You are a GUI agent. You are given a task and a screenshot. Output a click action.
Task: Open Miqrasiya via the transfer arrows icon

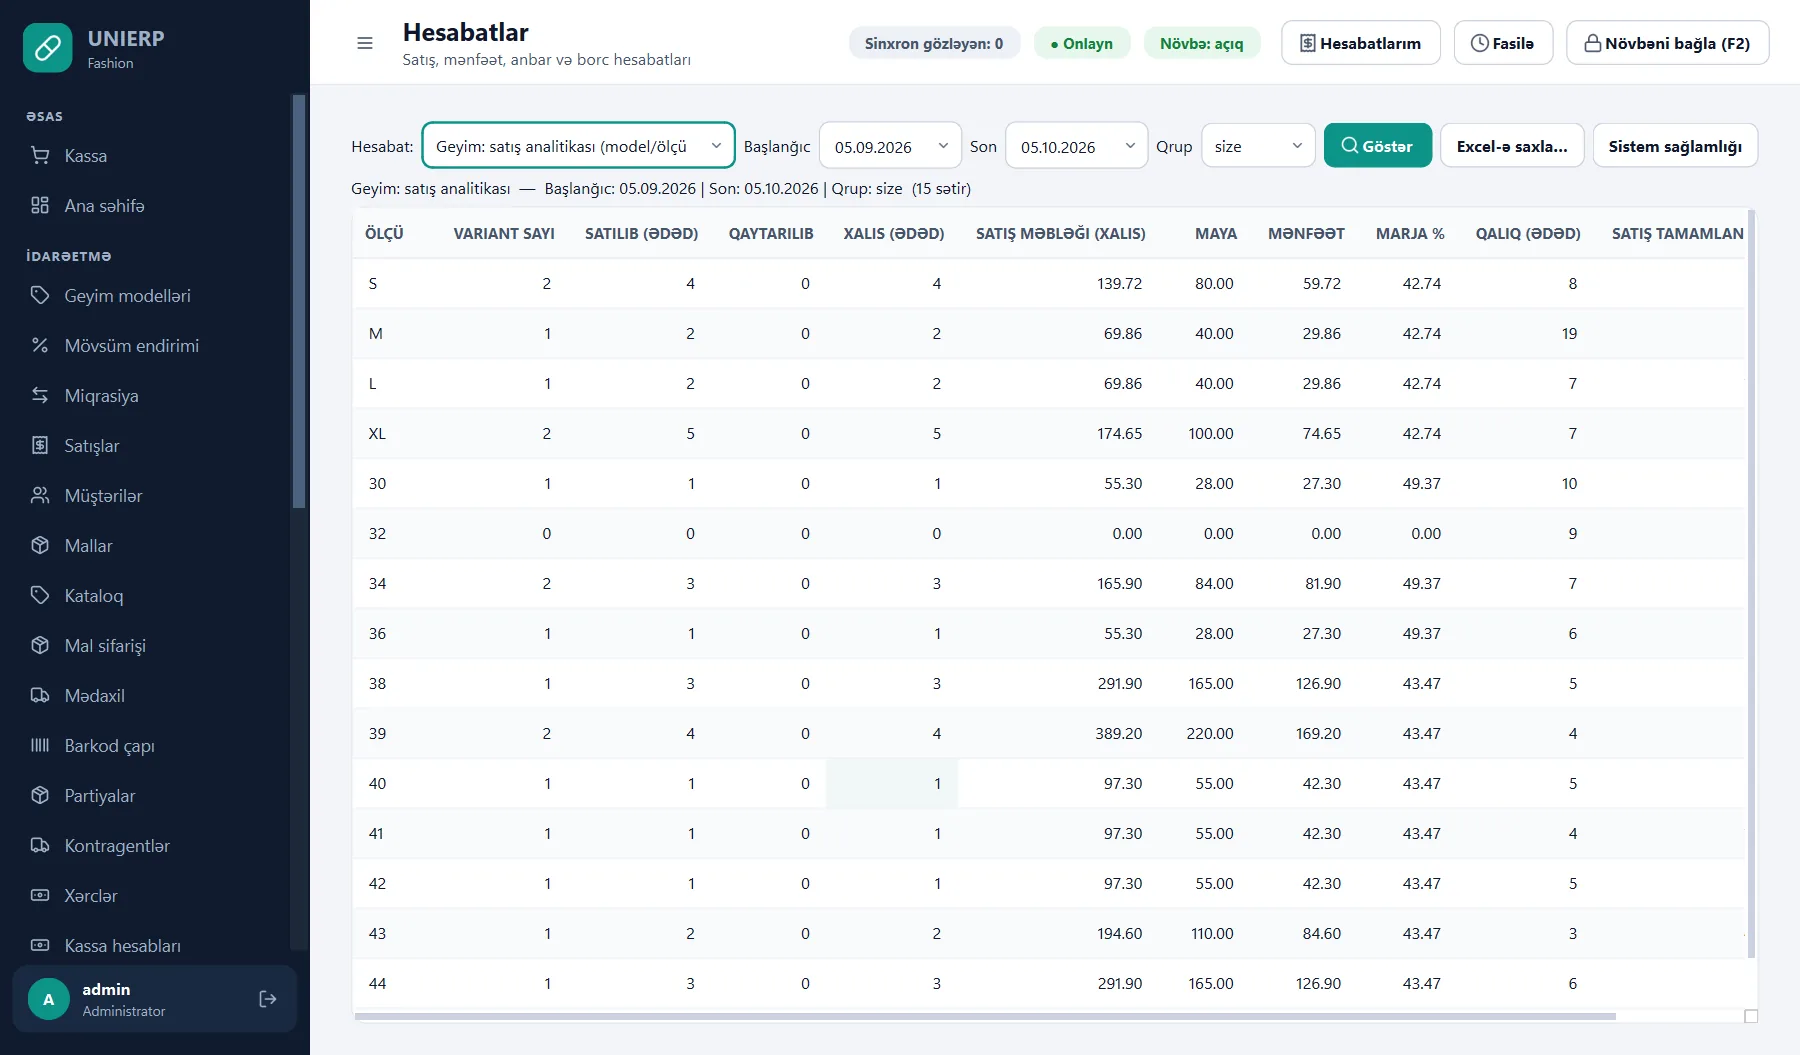coord(40,395)
